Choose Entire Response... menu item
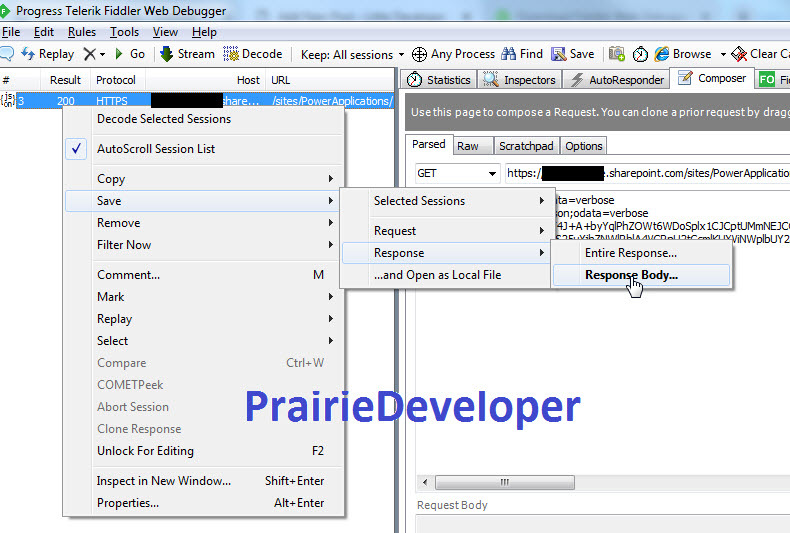This screenshot has width=790, height=533. coord(641,253)
